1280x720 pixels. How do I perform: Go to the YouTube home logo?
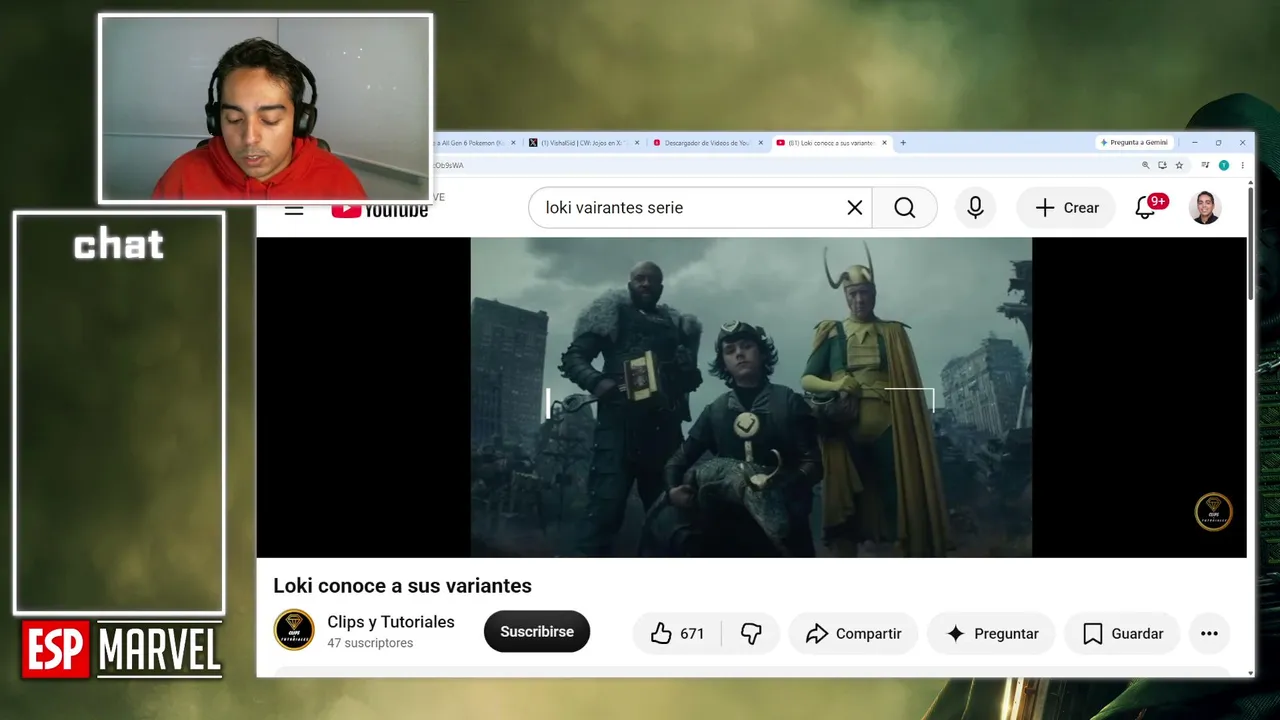pos(380,209)
